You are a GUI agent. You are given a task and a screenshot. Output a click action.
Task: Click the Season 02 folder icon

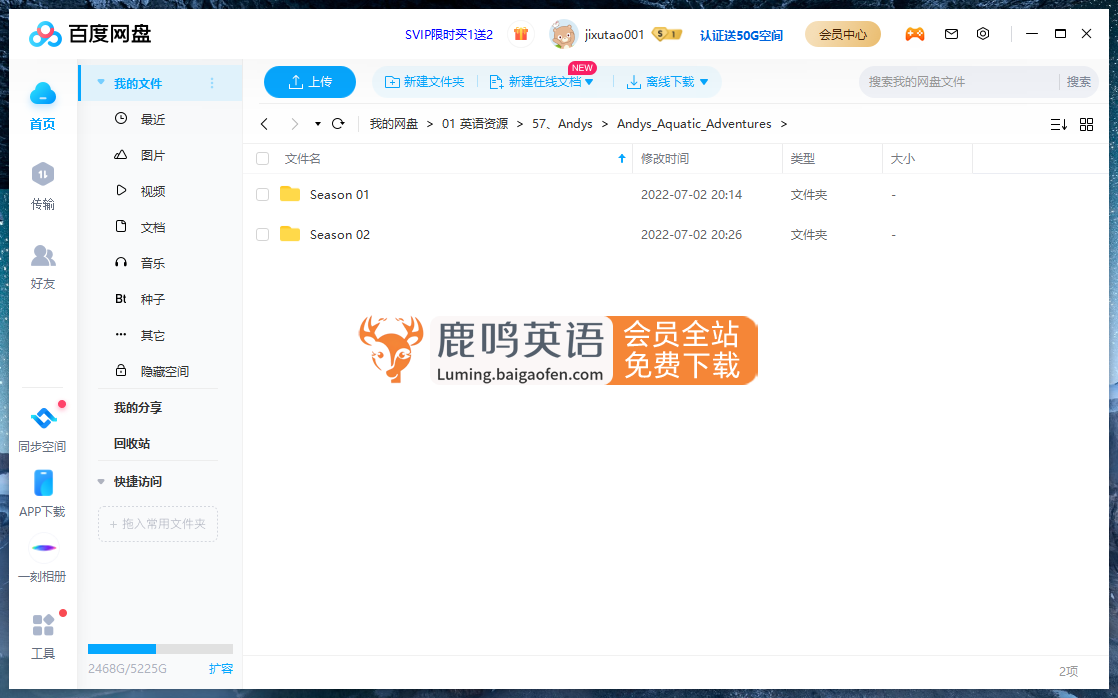[x=289, y=234]
